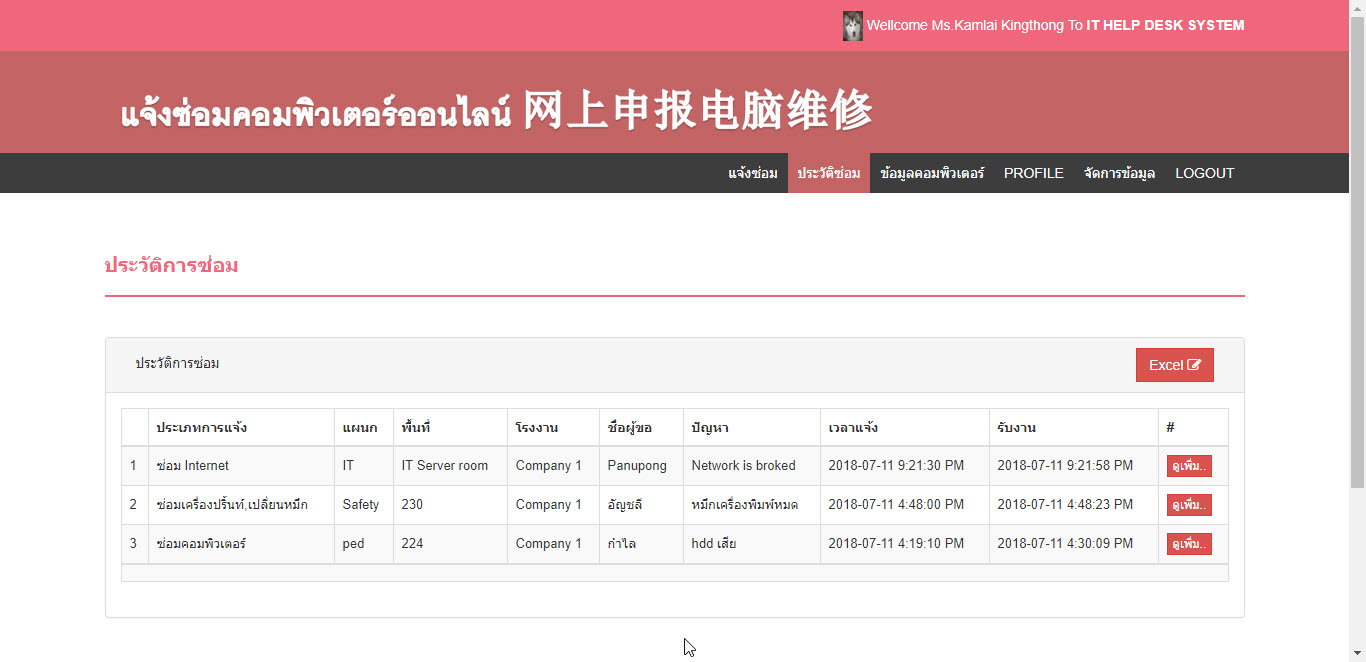Click the 'ped' department cell

click(x=364, y=544)
